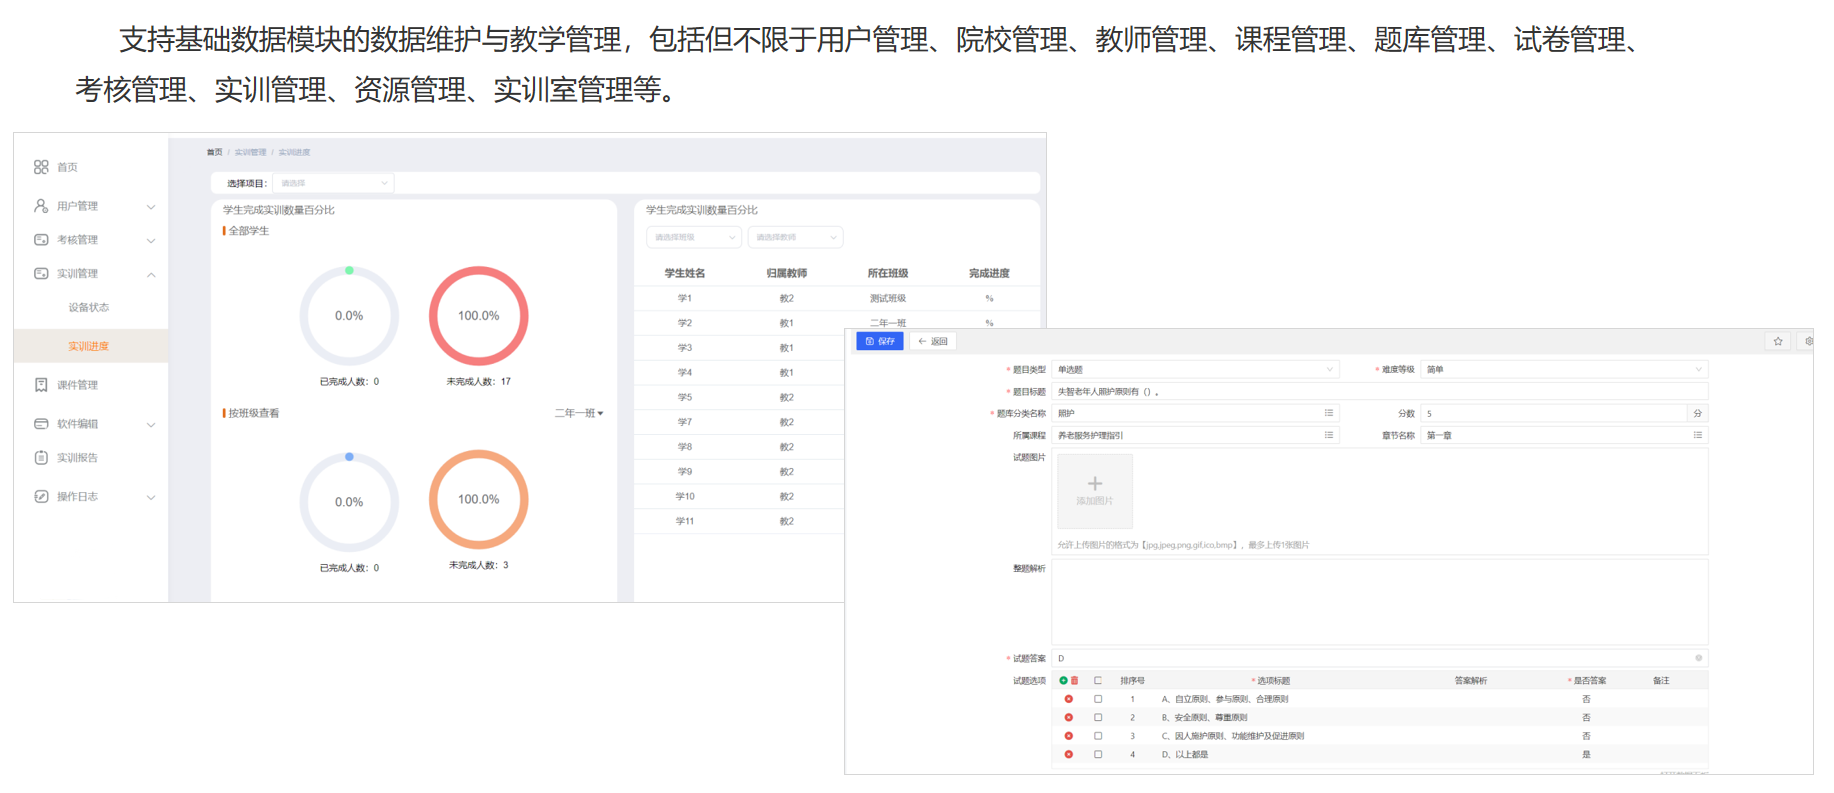The height and width of the screenshot is (793, 1834).
Task: Click the green add option icon
Action: pyautogui.click(x=1063, y=681)
